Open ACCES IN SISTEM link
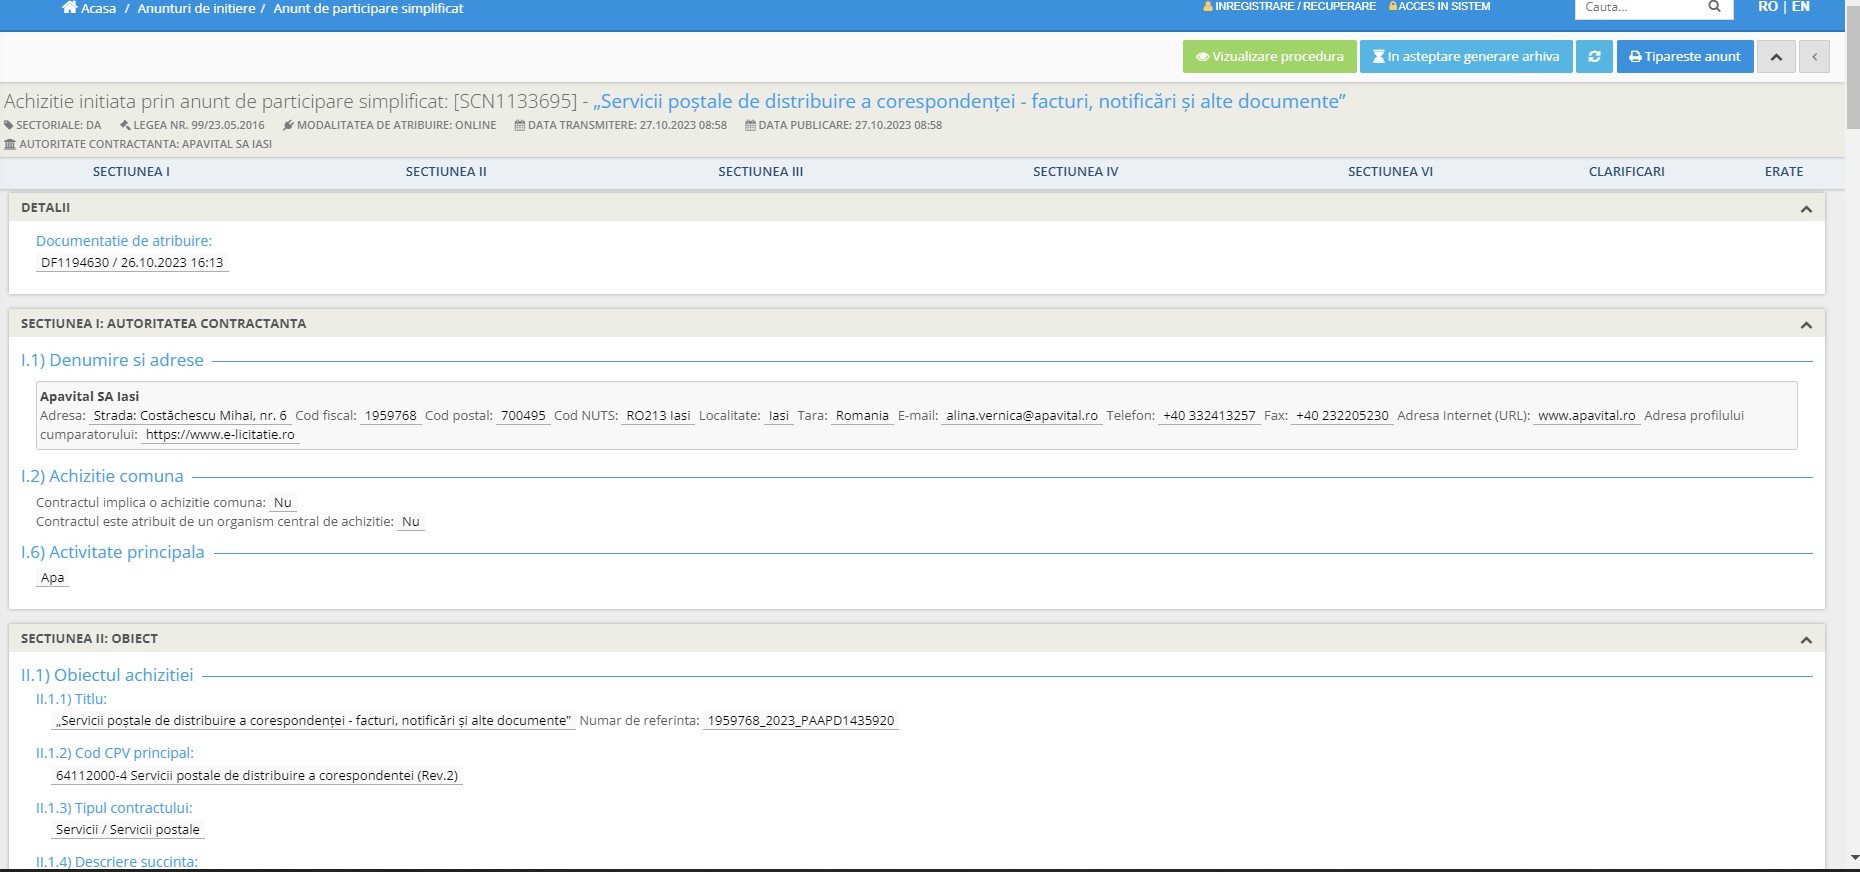 pos(1439,6)
